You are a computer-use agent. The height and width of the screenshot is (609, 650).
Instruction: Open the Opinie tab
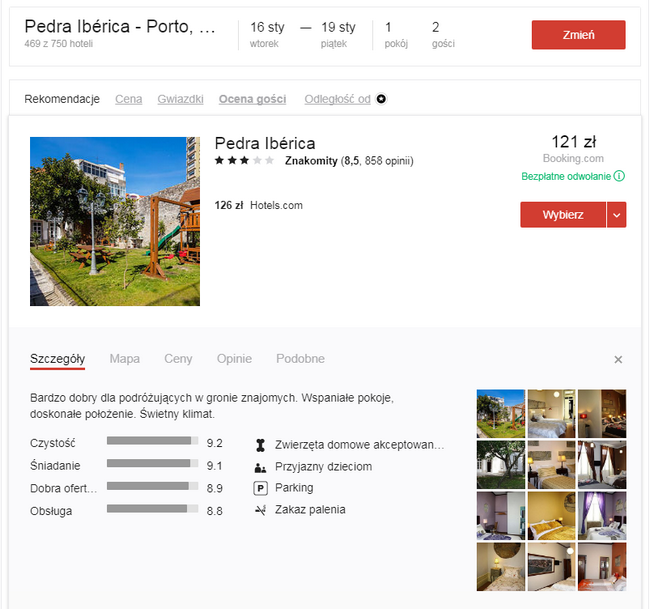click(235, 359)
